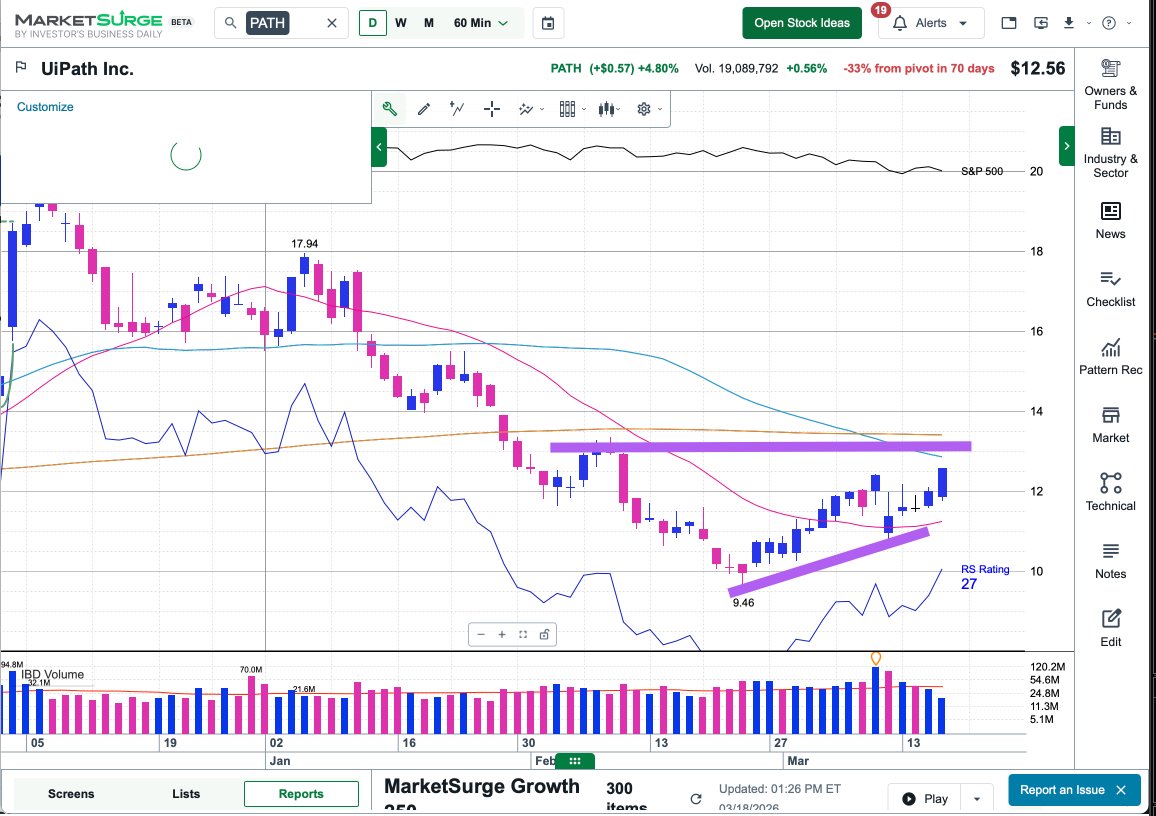The width and height of the screenshot is (1156, 816).
Task: Expand the help menu chevron
Action: (1129, 23)
